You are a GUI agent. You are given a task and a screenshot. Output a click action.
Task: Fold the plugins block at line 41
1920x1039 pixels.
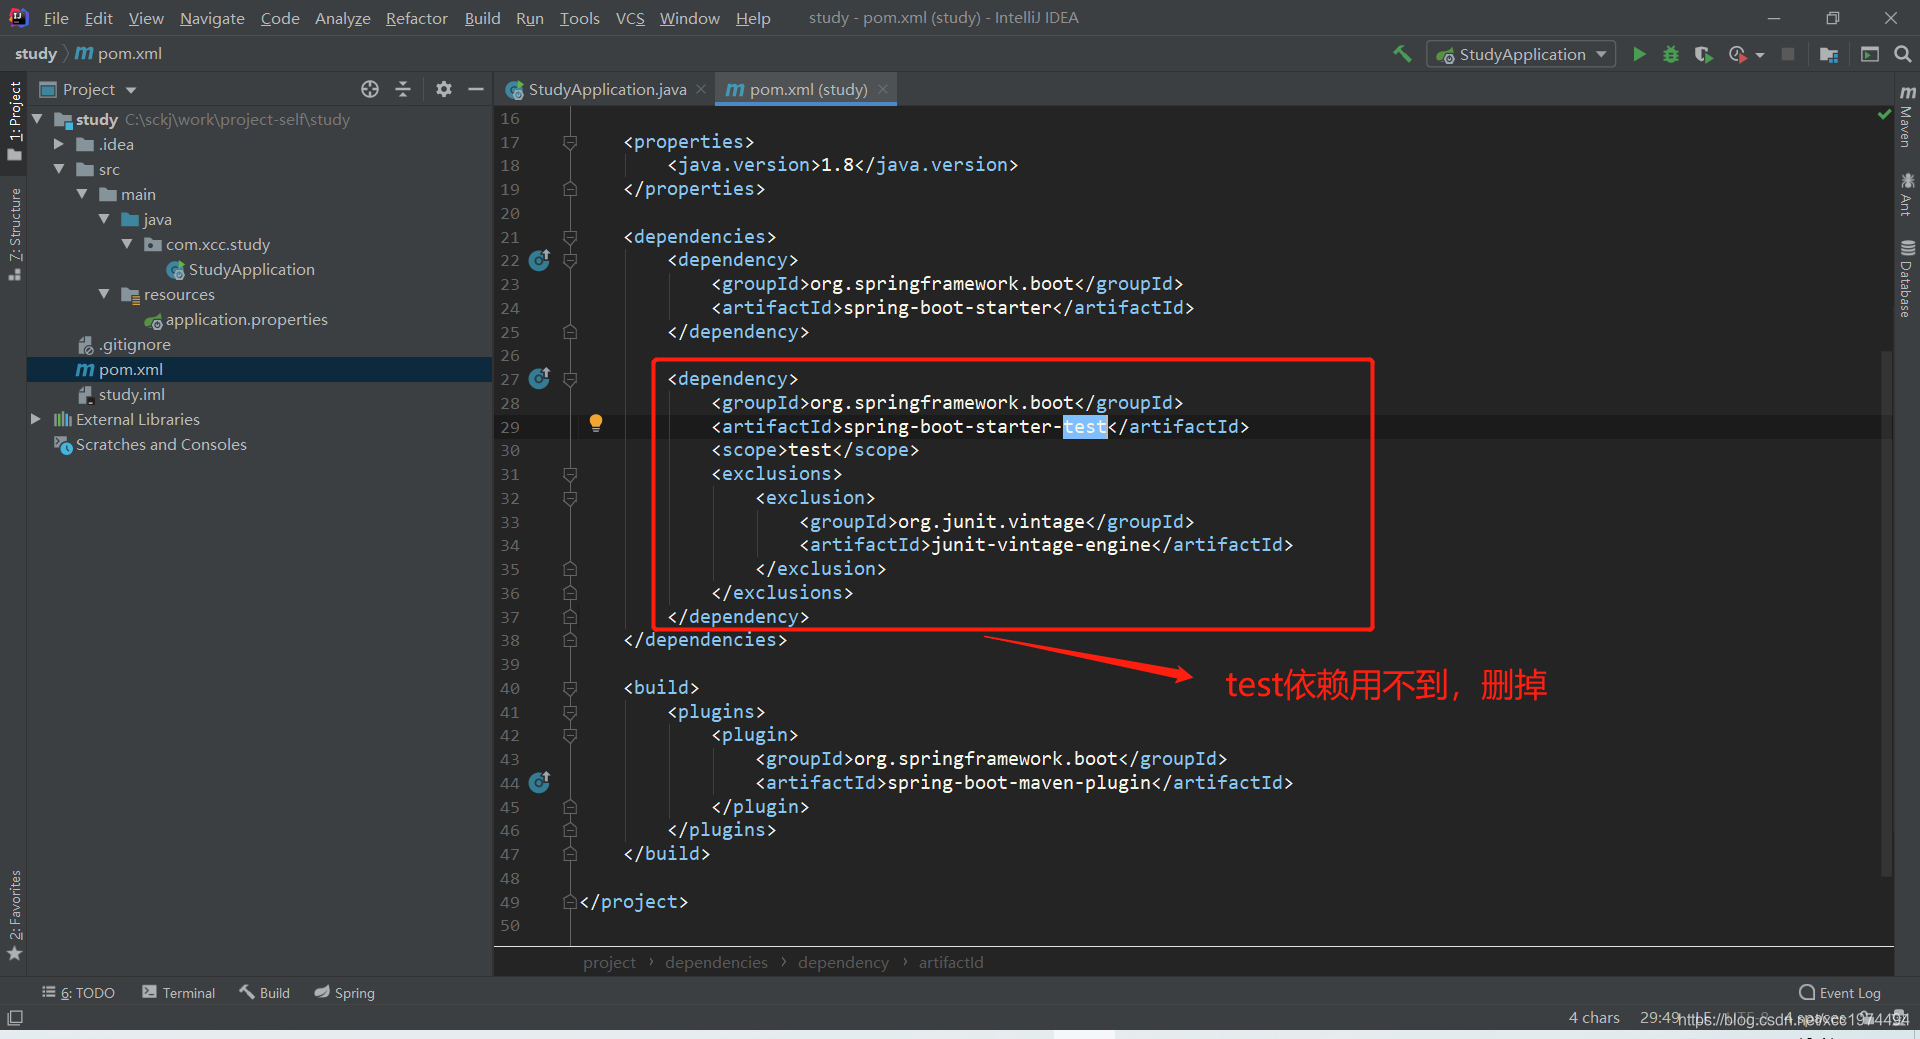coord(570,712)
